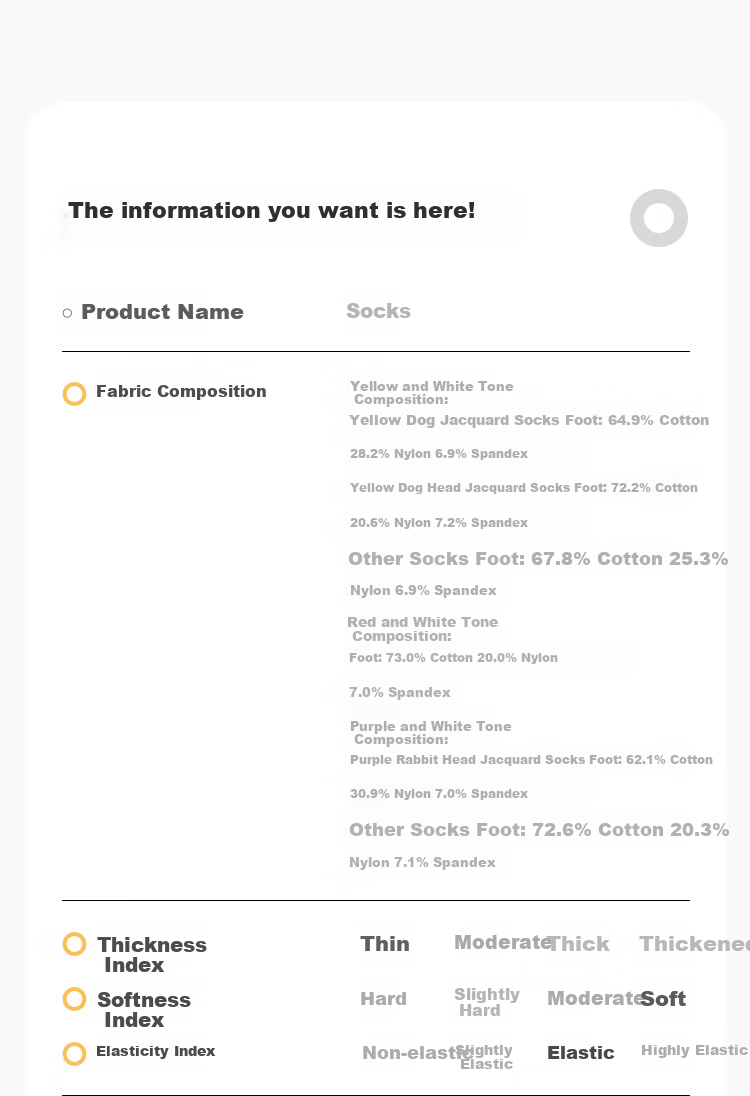Viewport: 750px width, 1096px height.
Task: Click the orange ring beside Elasticity Index
Action: [x=74, y=1053]
